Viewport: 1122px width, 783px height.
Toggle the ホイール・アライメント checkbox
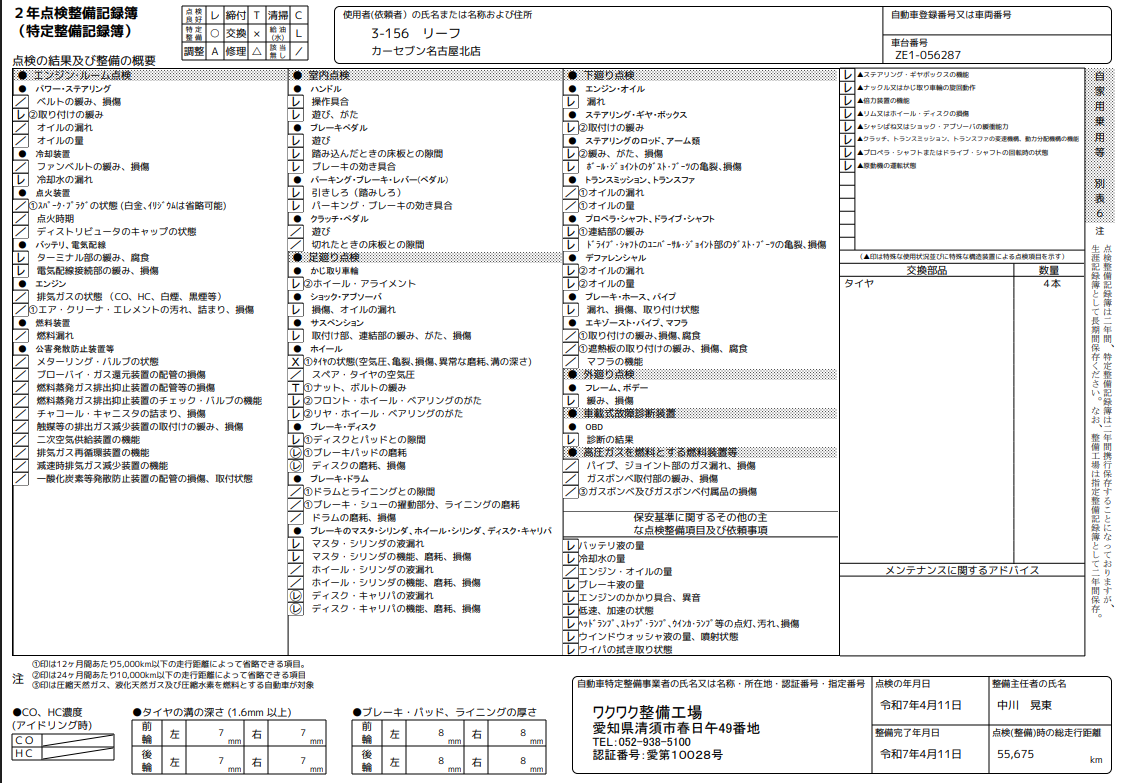point(296,283)
